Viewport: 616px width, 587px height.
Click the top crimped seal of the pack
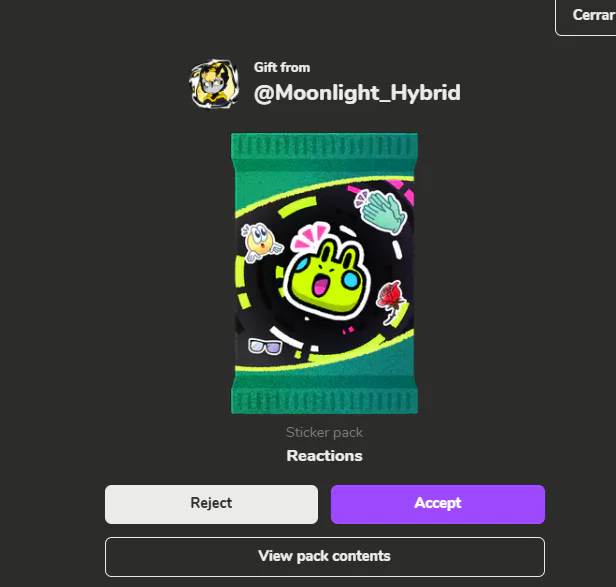pos(324,149)
